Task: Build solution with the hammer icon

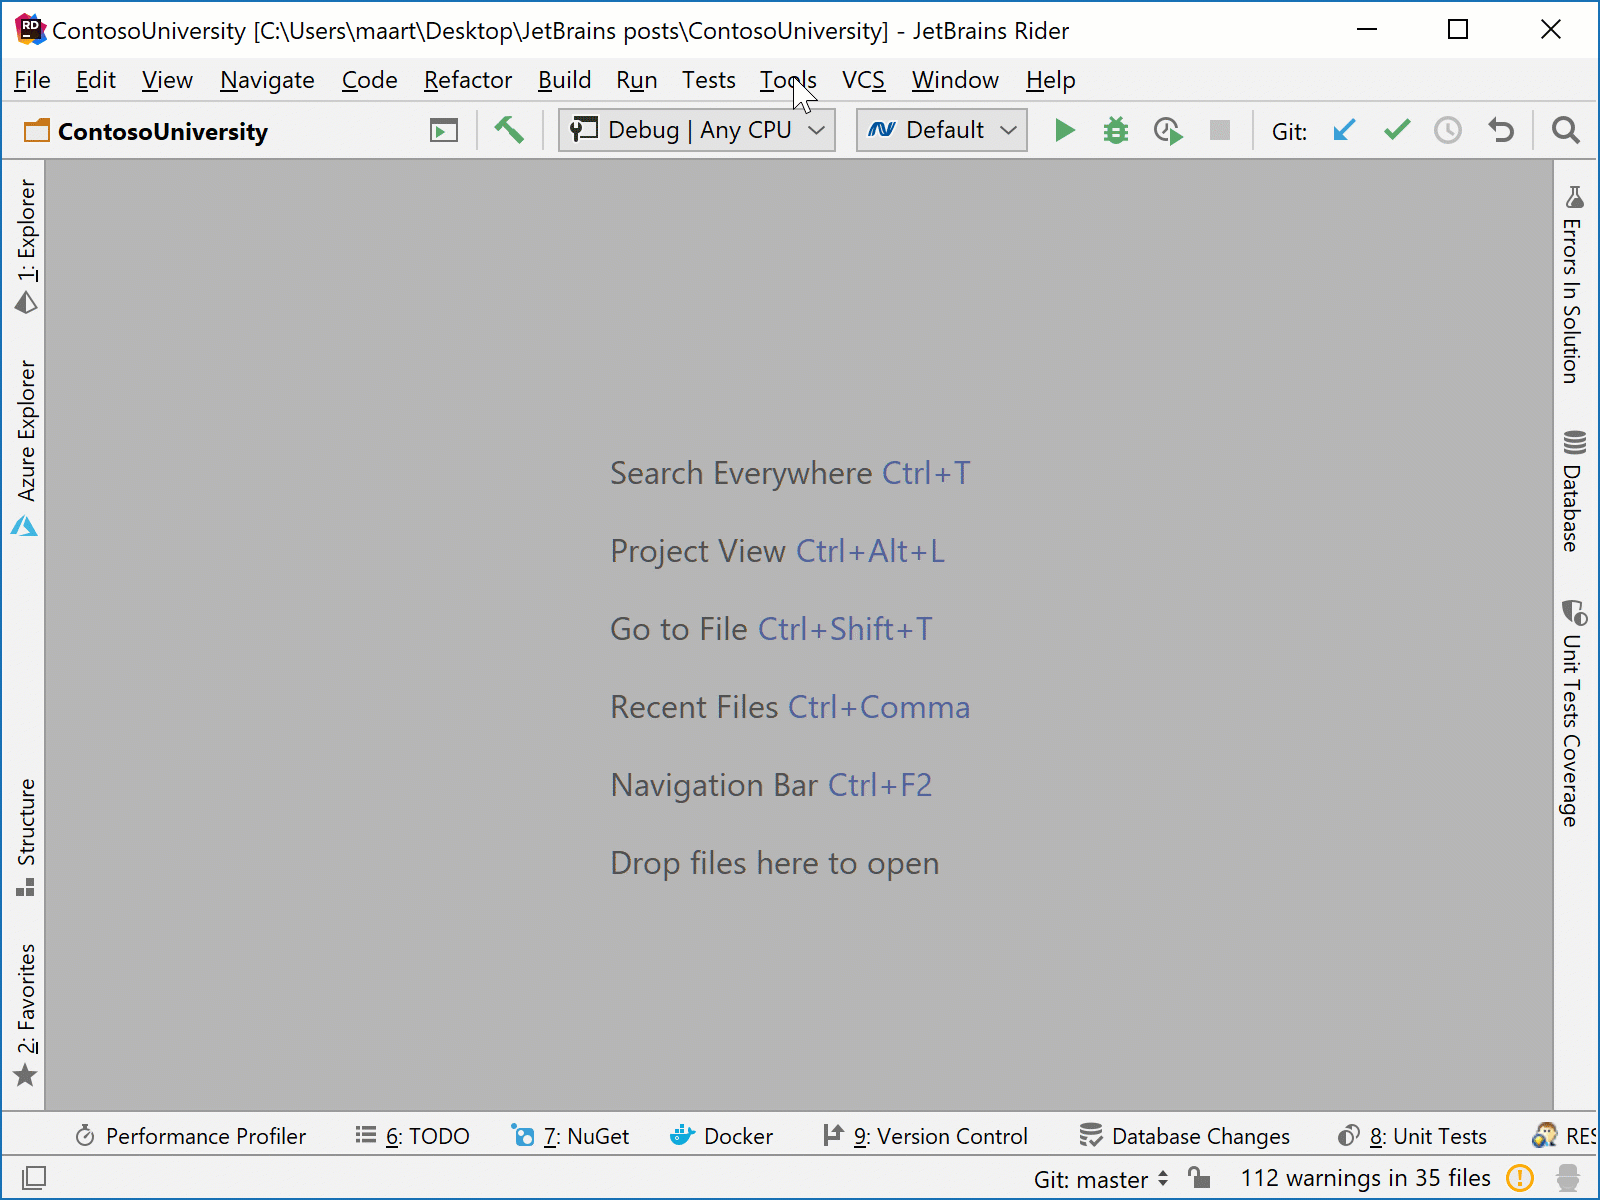Action: click(509, 130)
